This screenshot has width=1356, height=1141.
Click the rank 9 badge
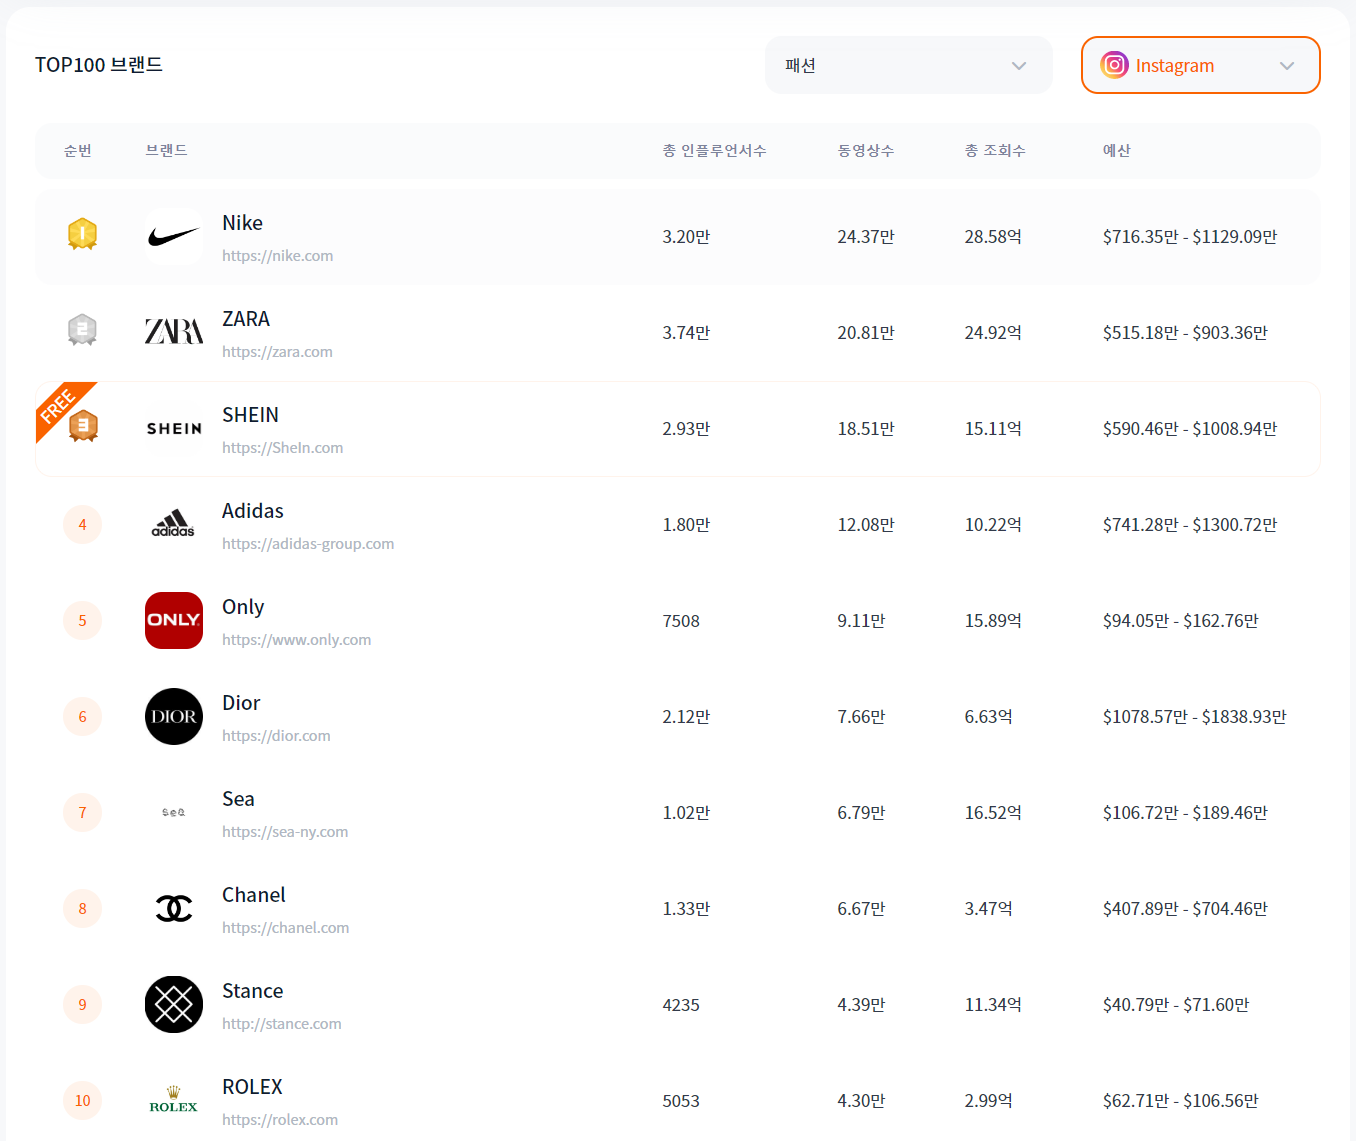[x=82, y=1005]
